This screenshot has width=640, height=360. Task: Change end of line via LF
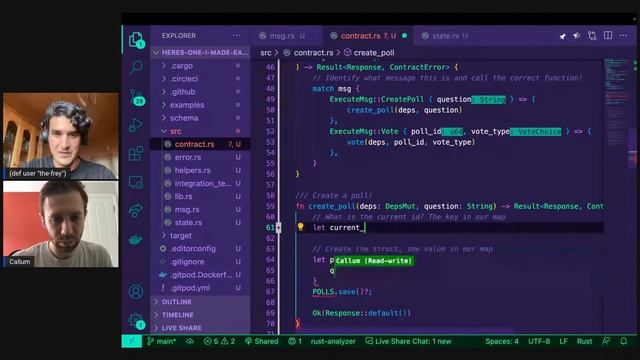click(x=563, y=341)
